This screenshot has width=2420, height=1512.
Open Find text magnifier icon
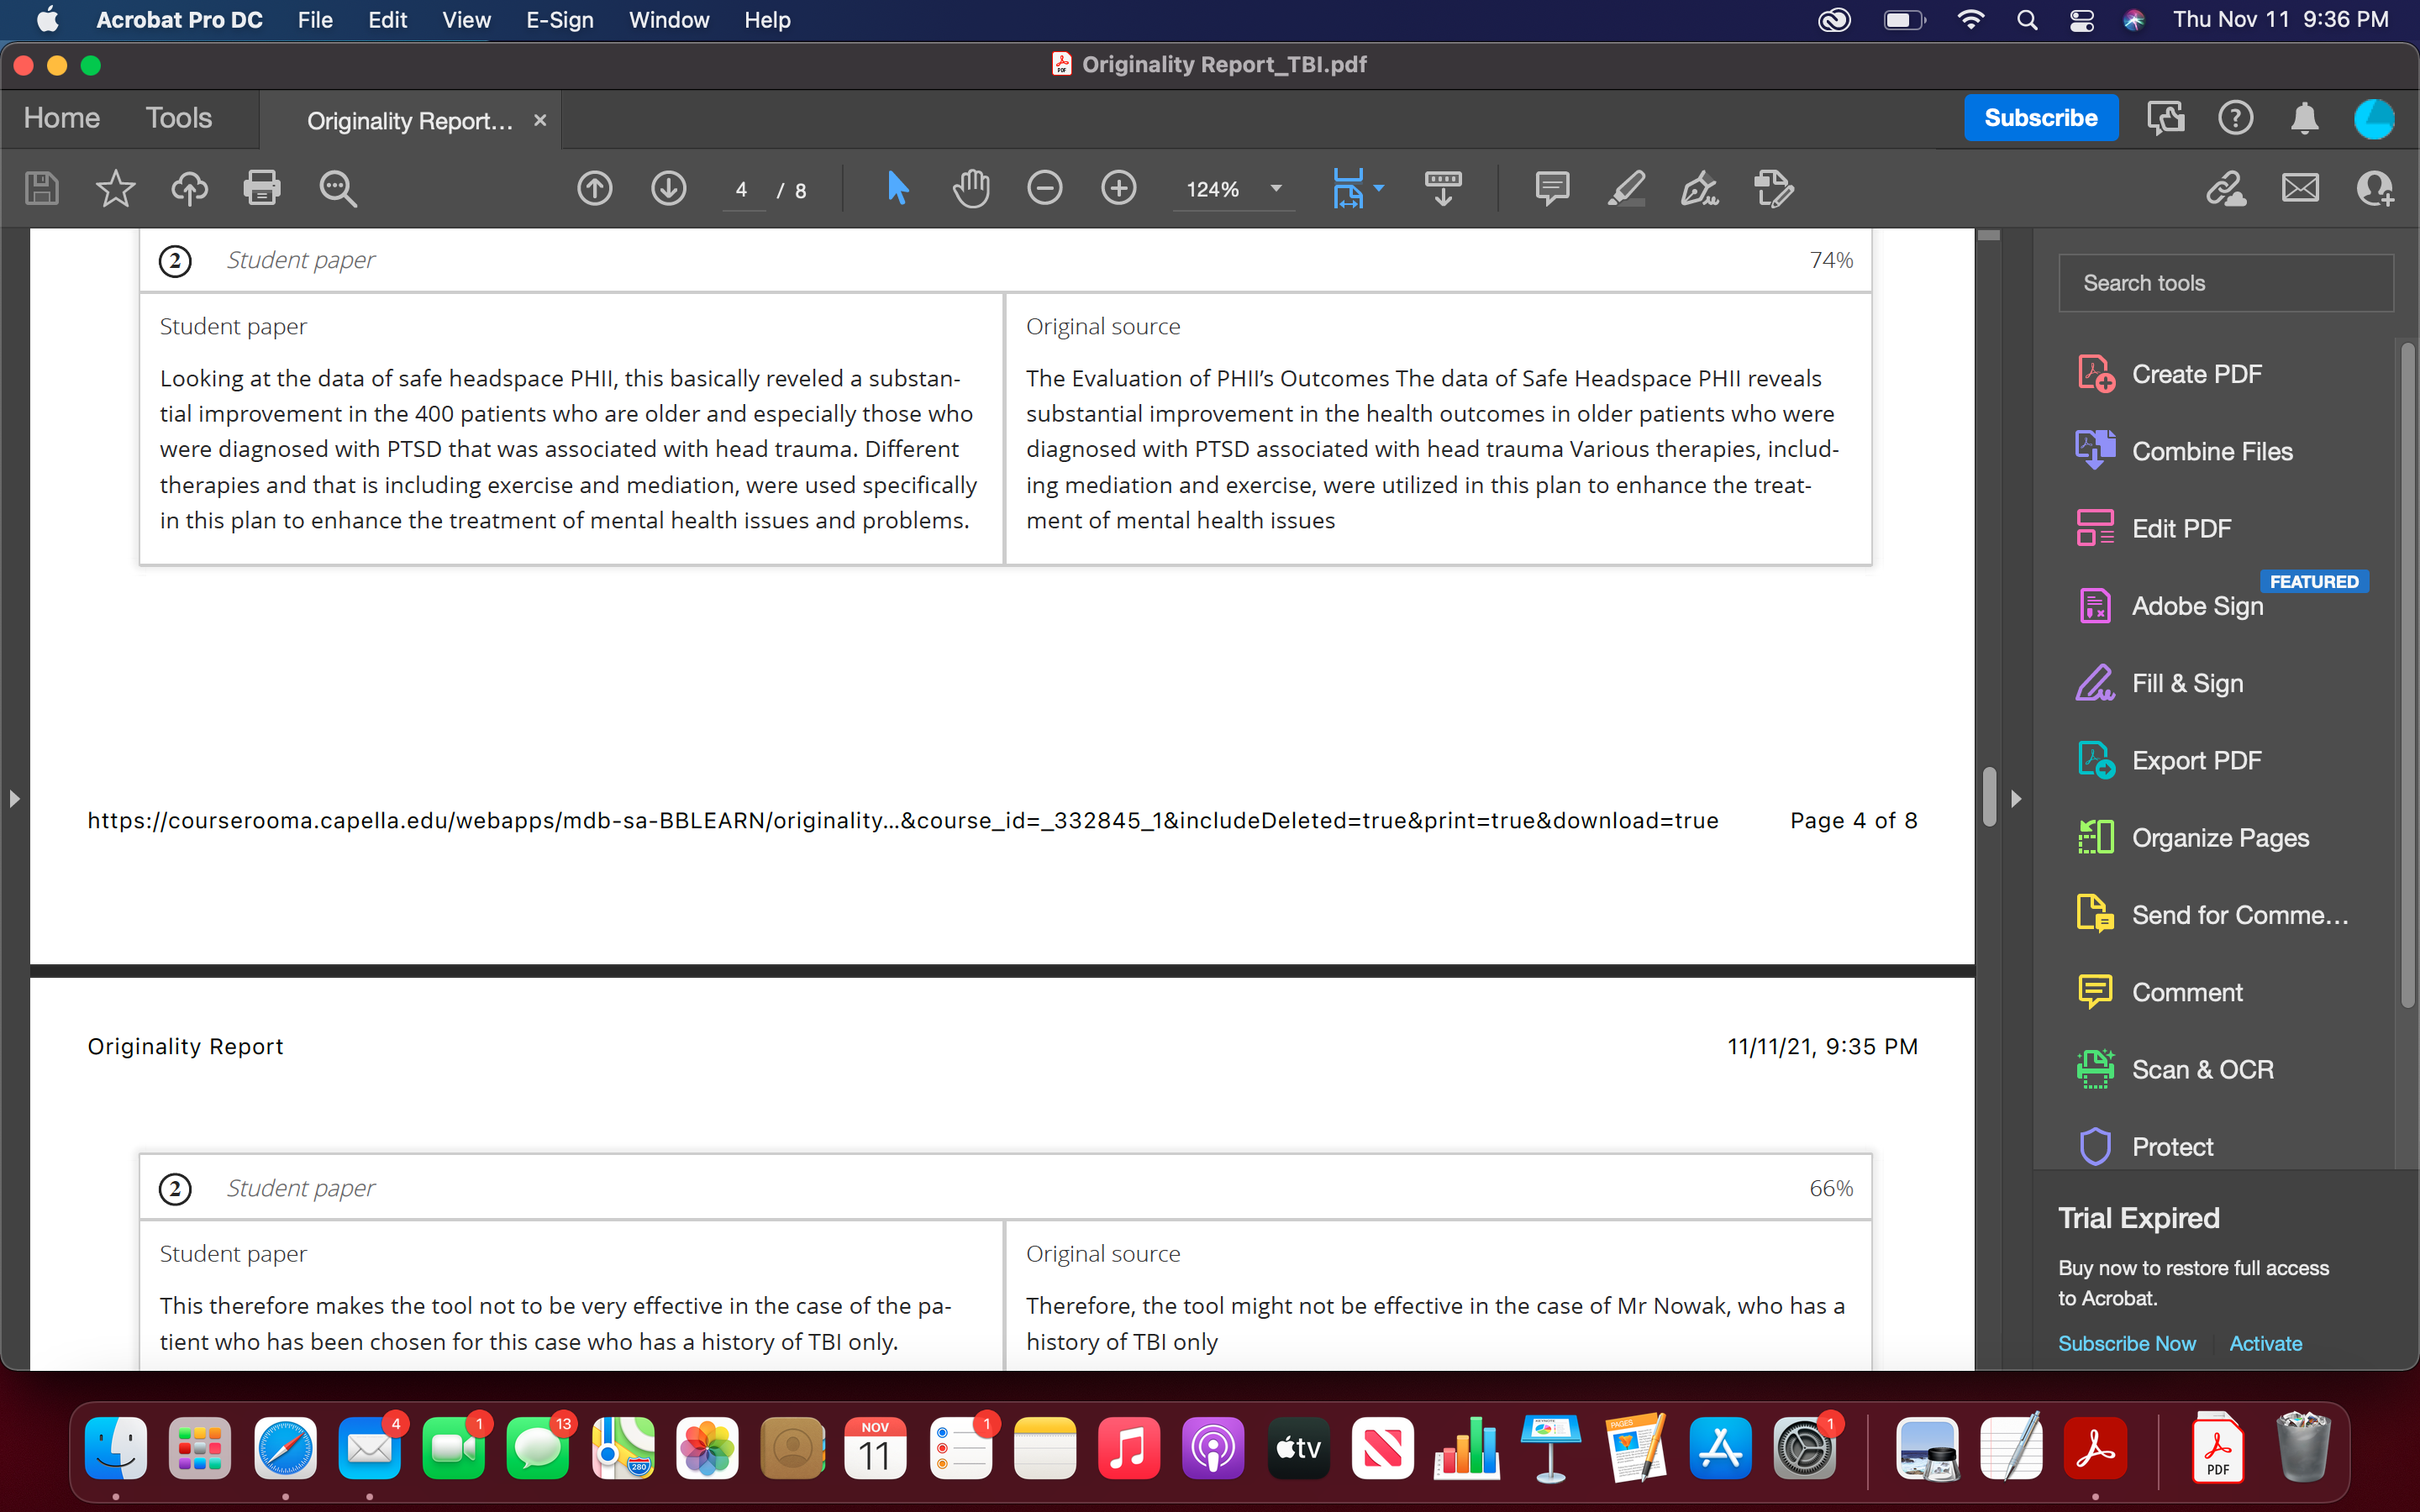pyautogui.click(x=337, y=188)
